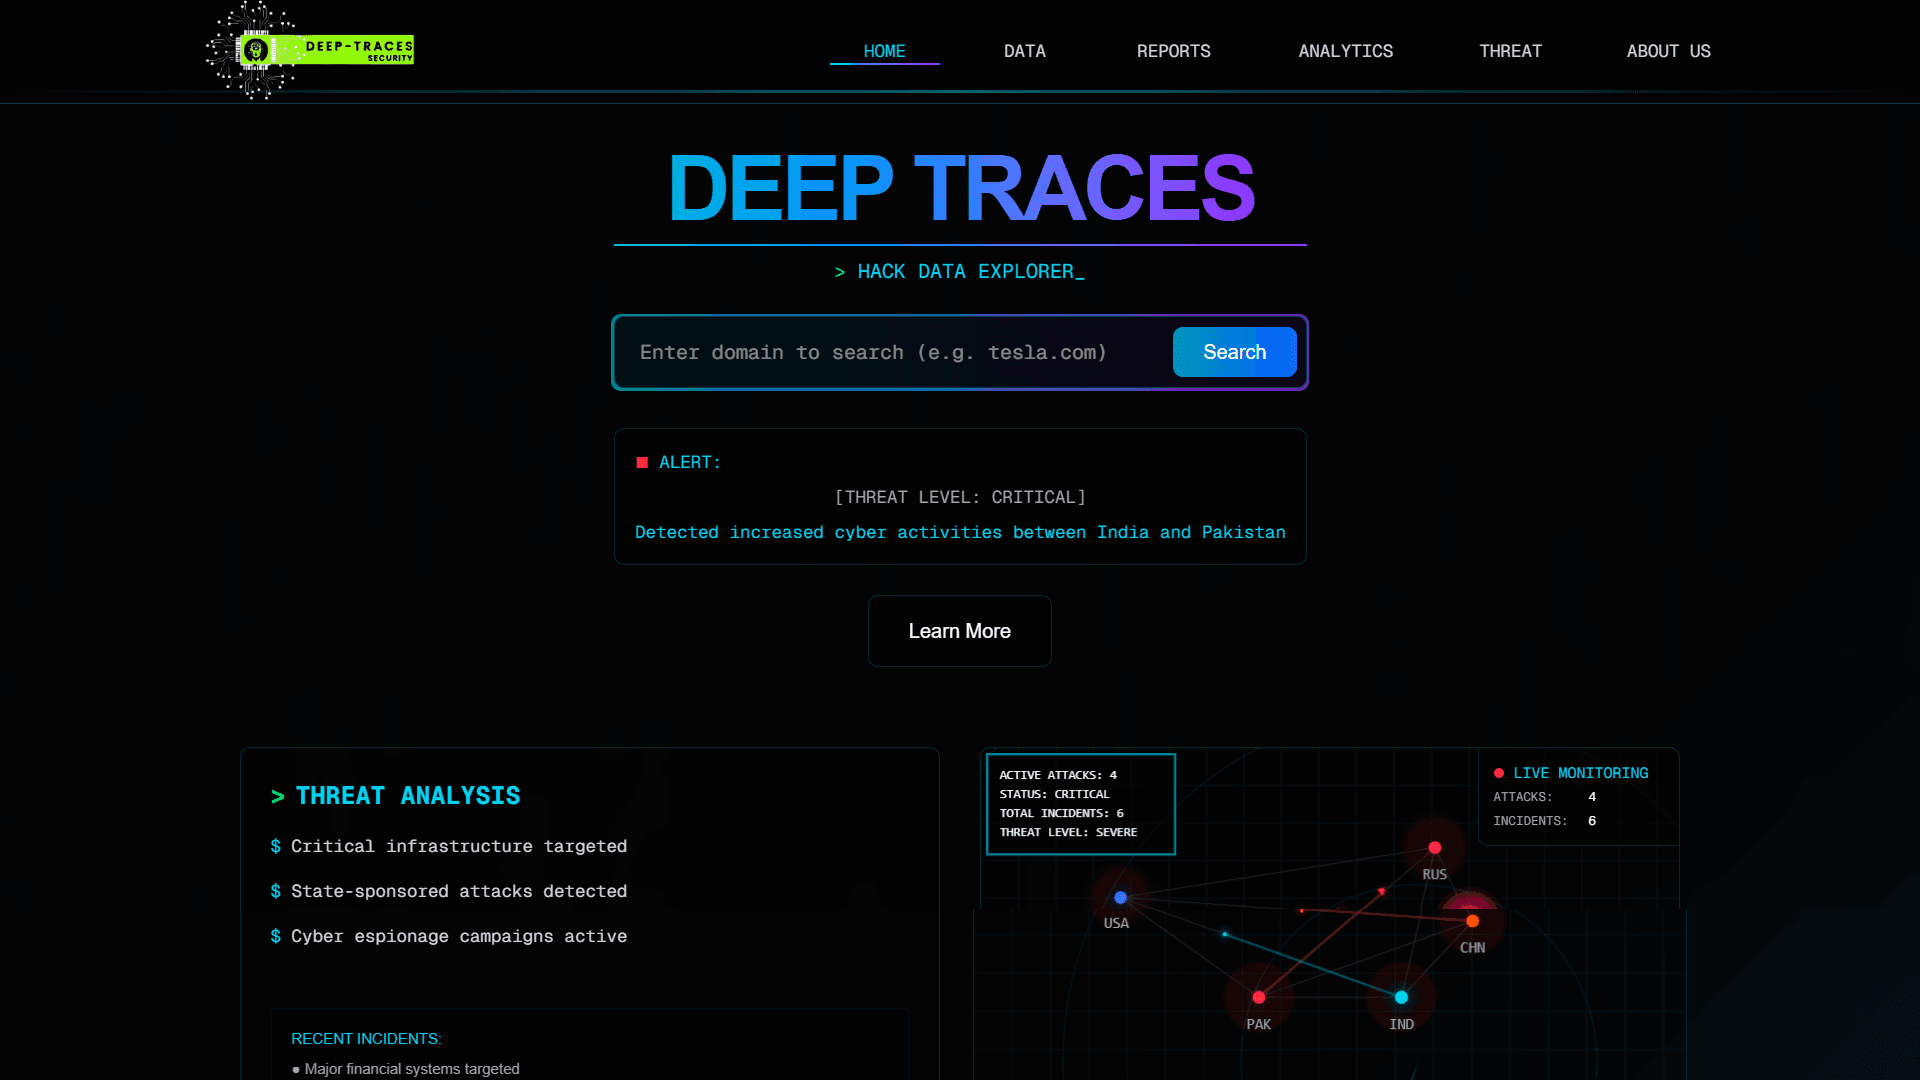Click the LIVE MONITORING status dot

tap(1498, 771)
